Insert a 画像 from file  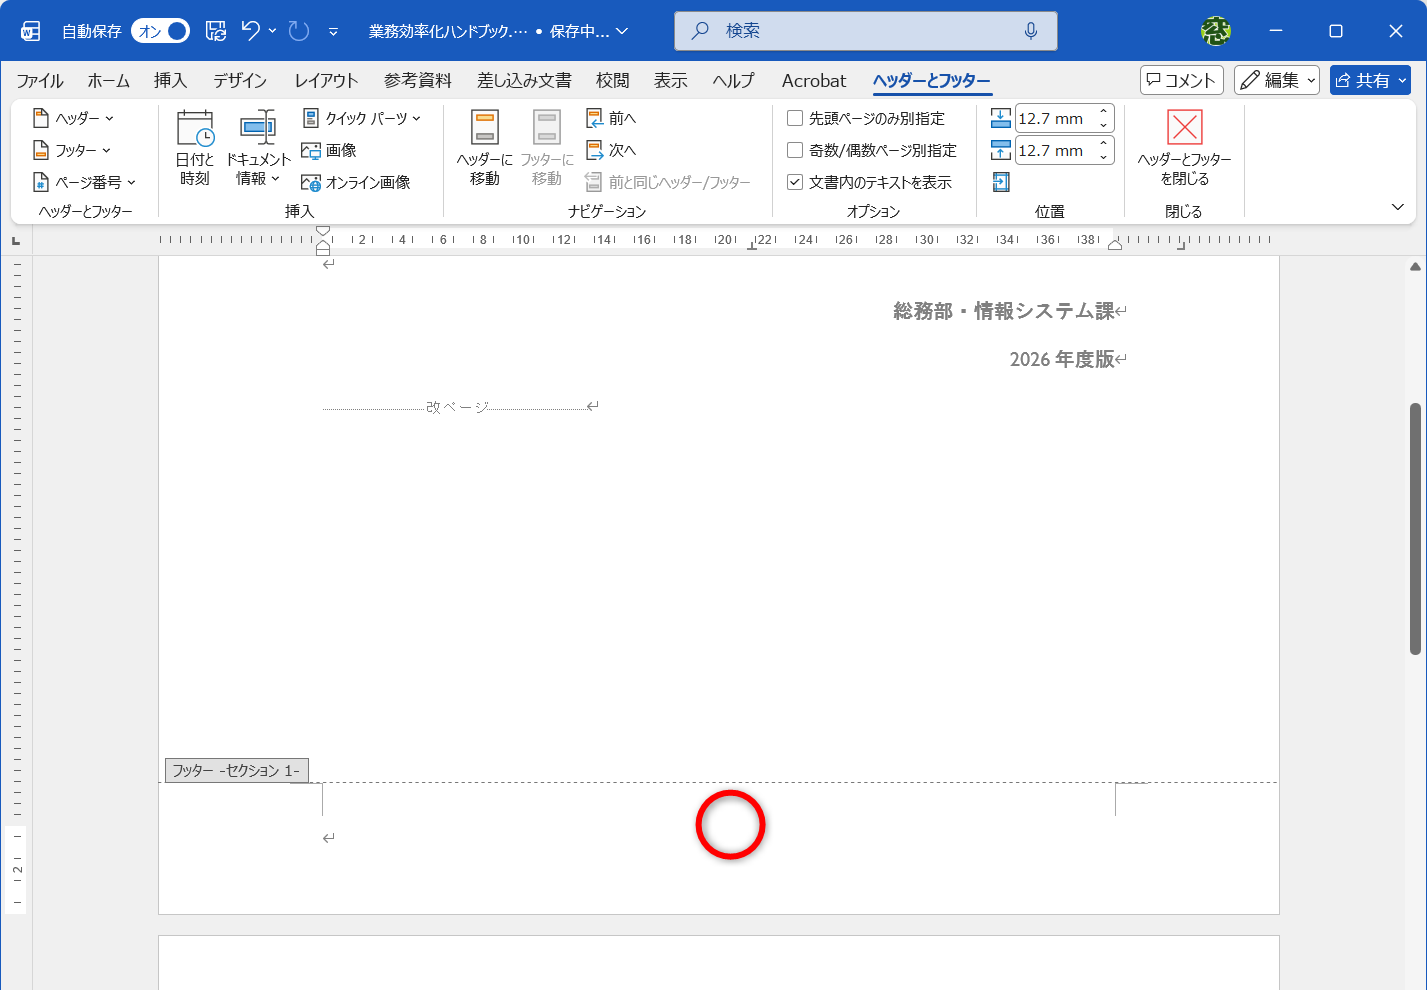329,150
